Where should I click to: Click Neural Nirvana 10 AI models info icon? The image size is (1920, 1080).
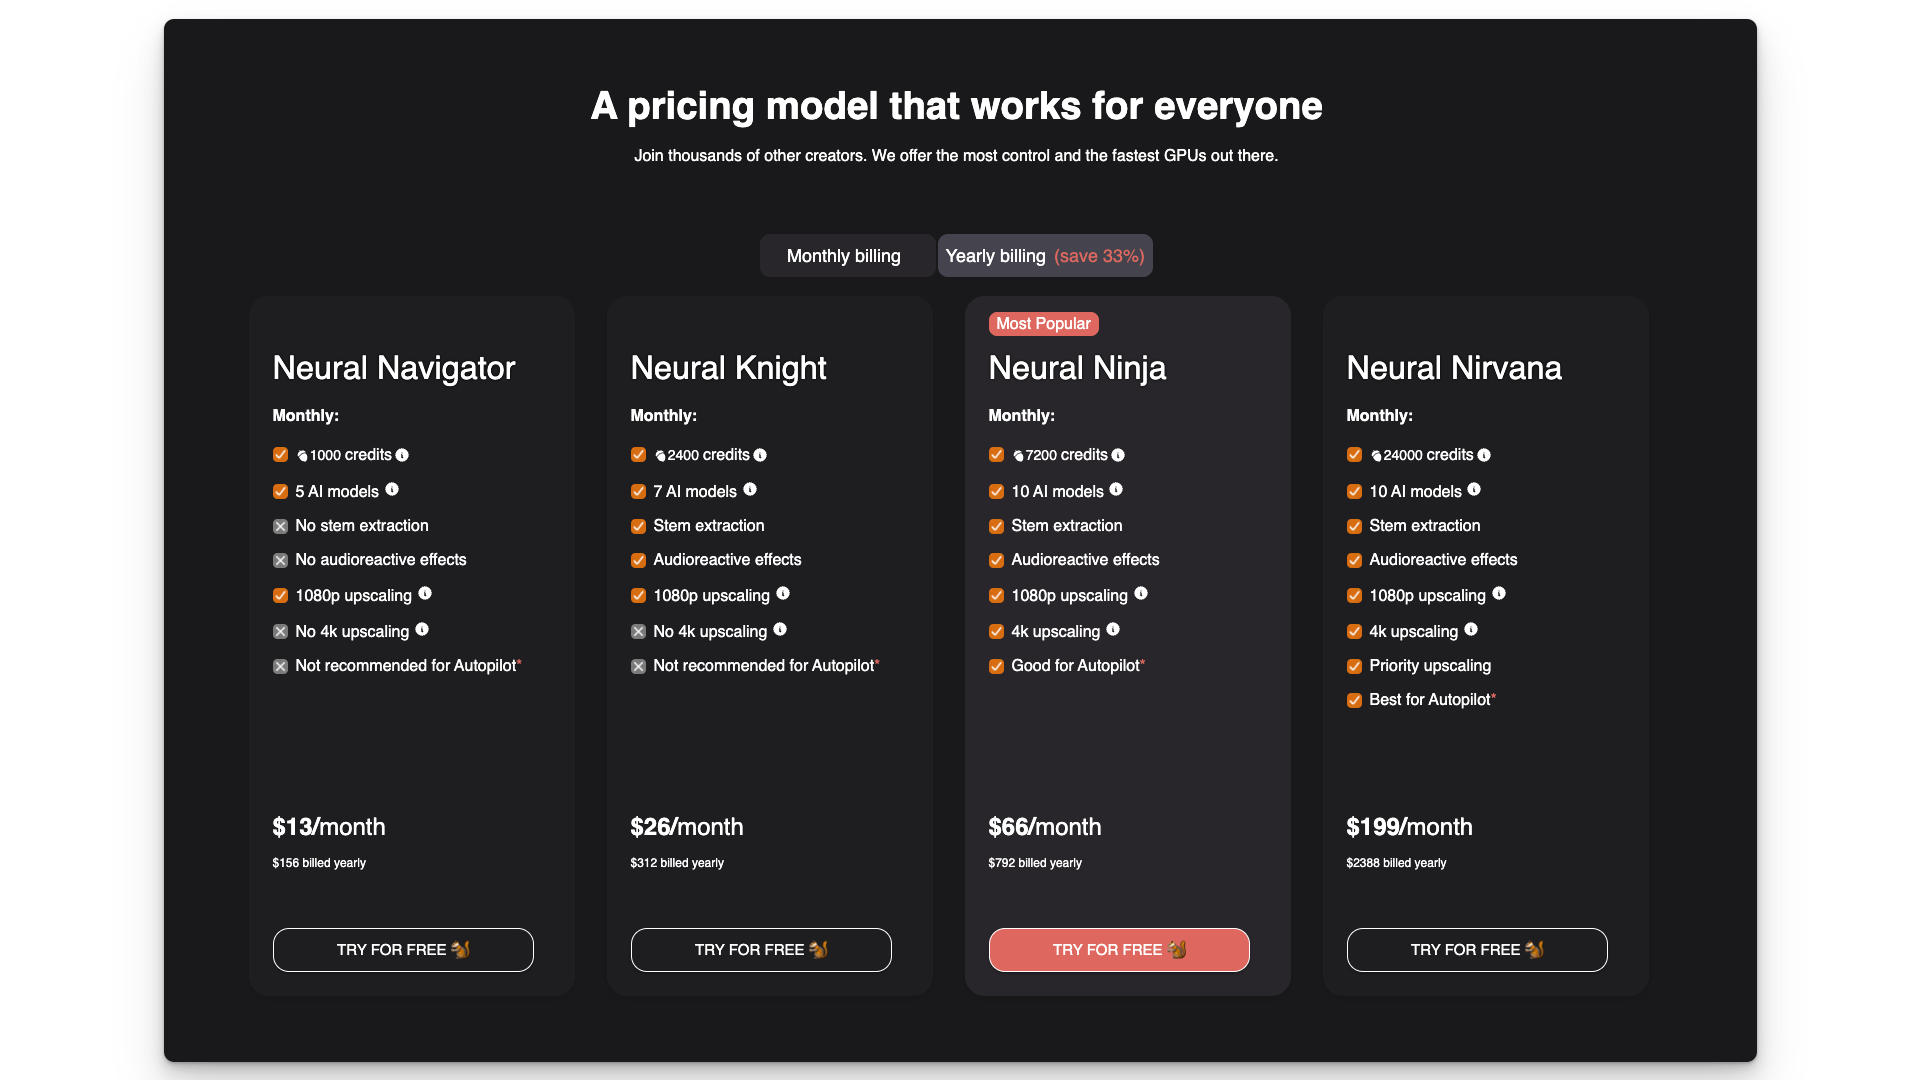[x=1474, y=489]
